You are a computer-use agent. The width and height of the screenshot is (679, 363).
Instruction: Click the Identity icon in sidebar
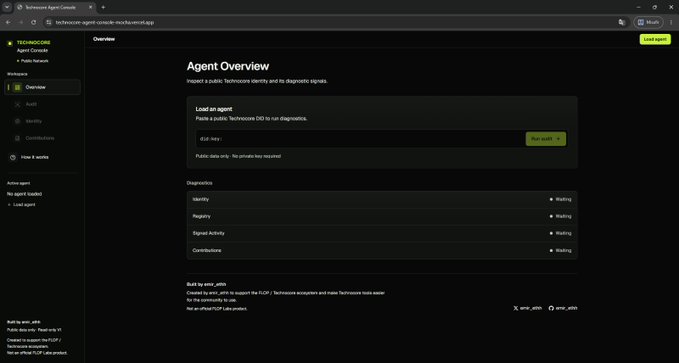(x=17, y=121)
